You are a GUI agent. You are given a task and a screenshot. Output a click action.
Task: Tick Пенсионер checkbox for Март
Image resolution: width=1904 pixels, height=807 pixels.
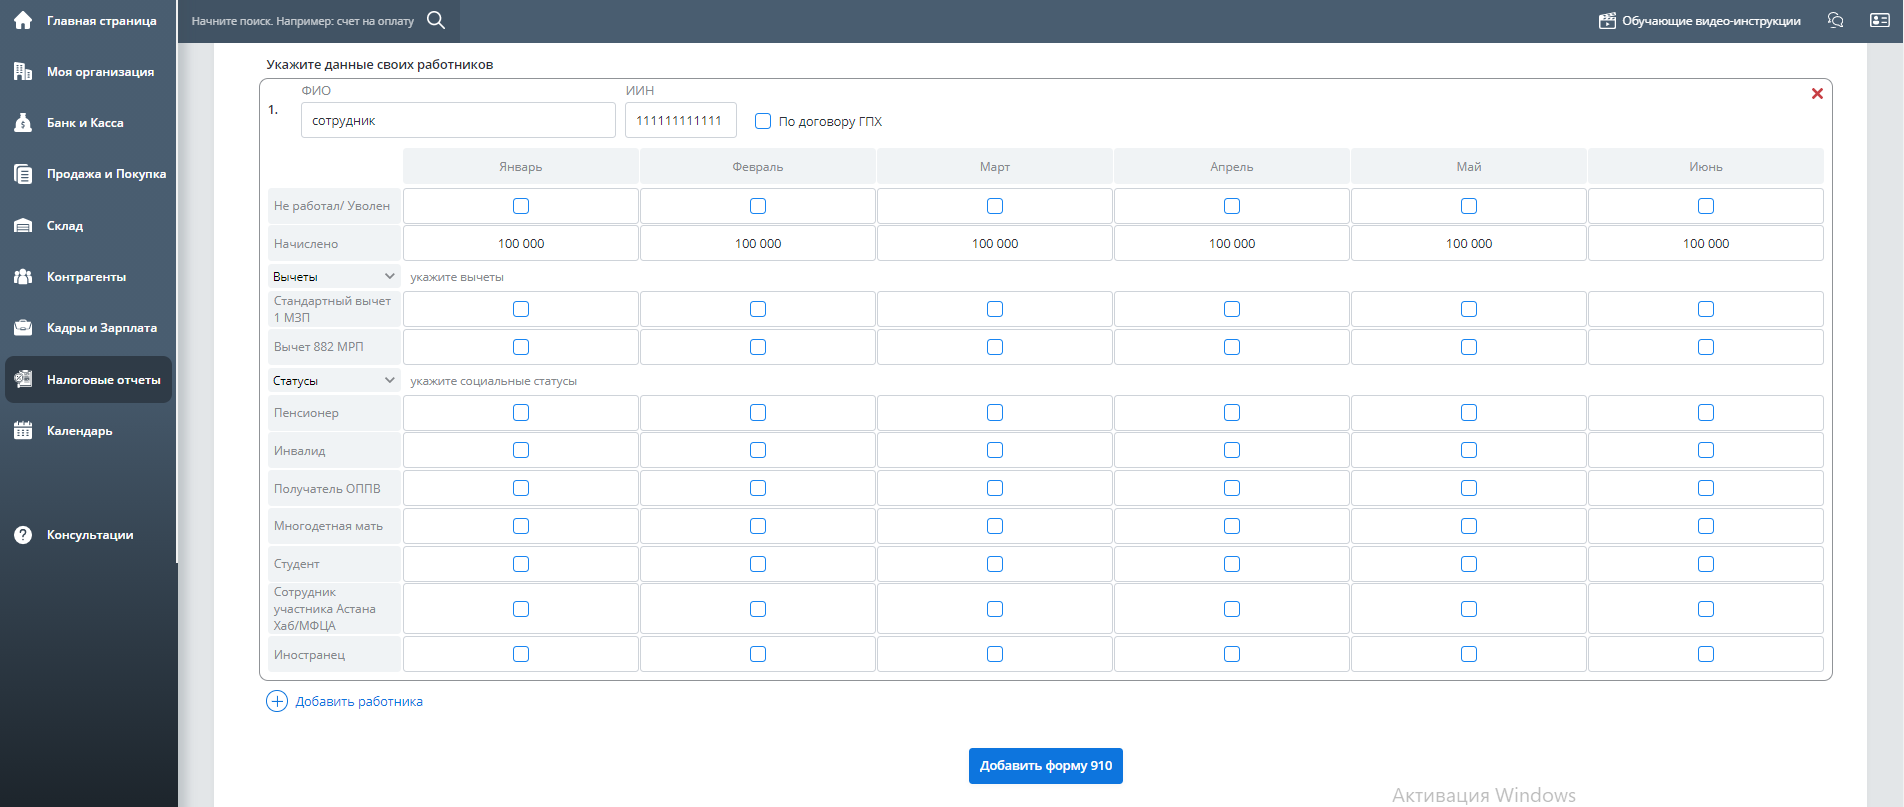tap(995, 413)
